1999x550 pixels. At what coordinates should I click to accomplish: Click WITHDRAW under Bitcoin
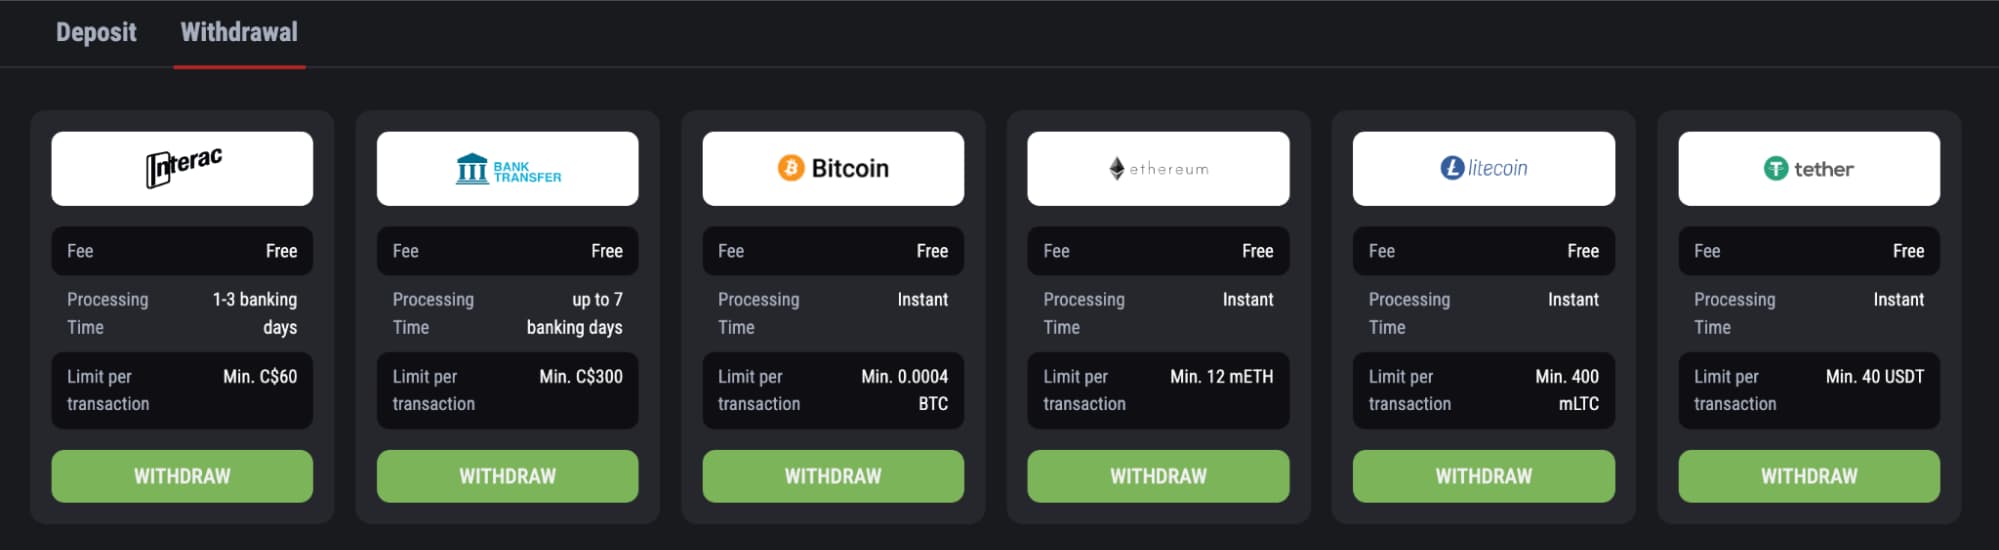pos(833,476)
